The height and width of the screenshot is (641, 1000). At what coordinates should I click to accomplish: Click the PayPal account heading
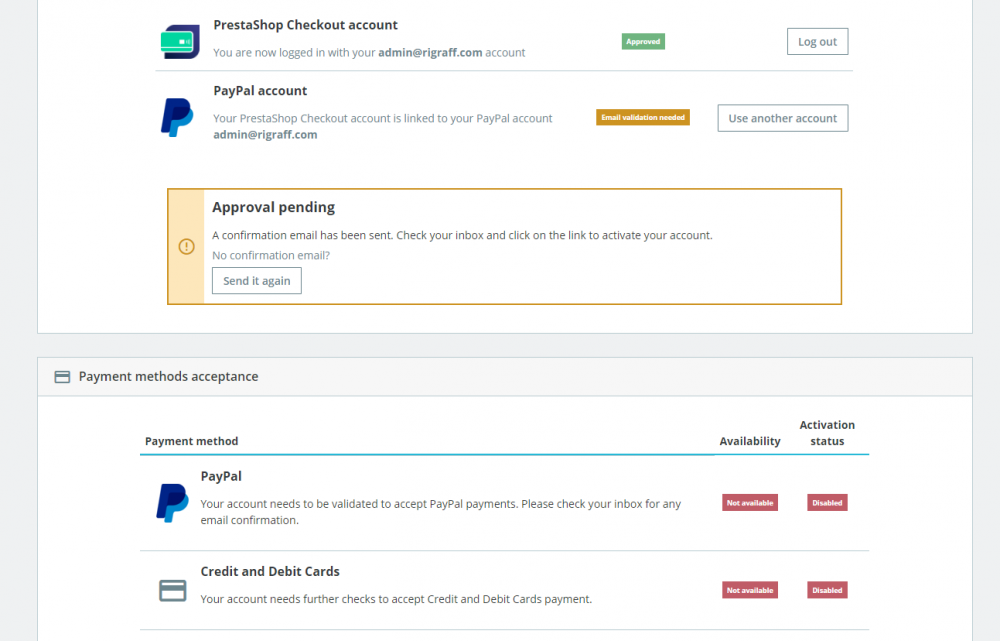pyautogui.click(x=260, y=91)
